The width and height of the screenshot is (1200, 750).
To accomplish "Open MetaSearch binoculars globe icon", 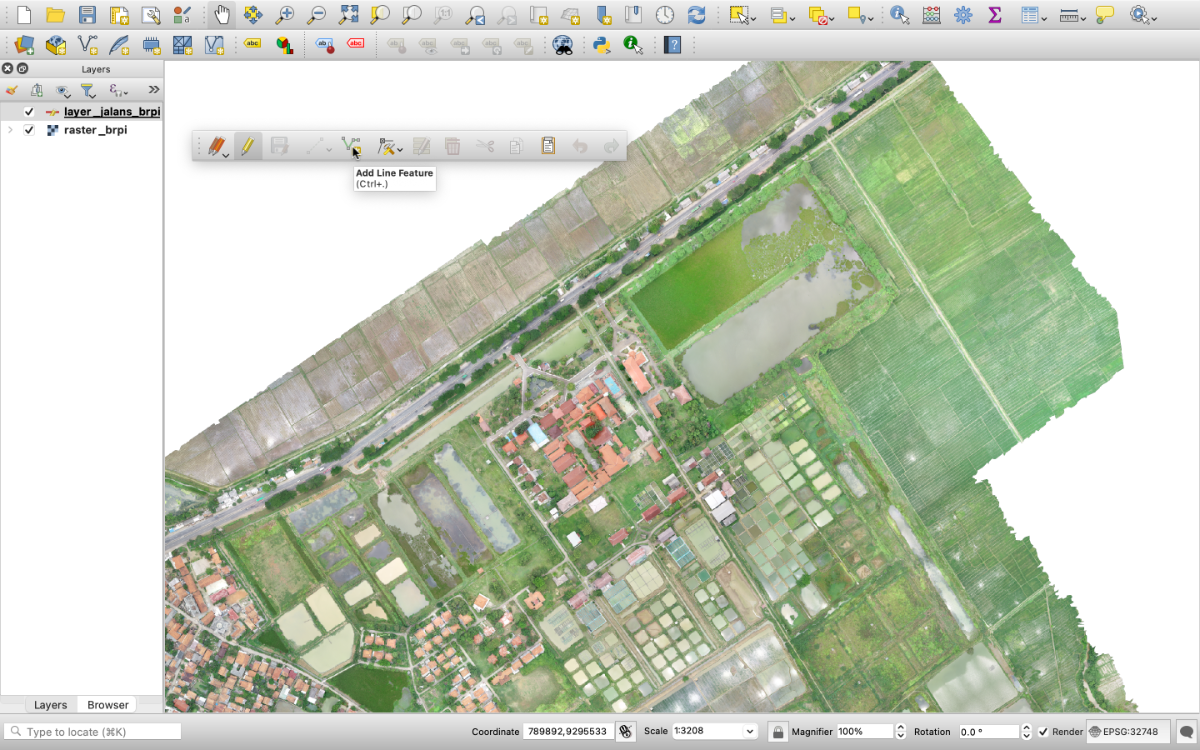I will click(x=563, y=45).
